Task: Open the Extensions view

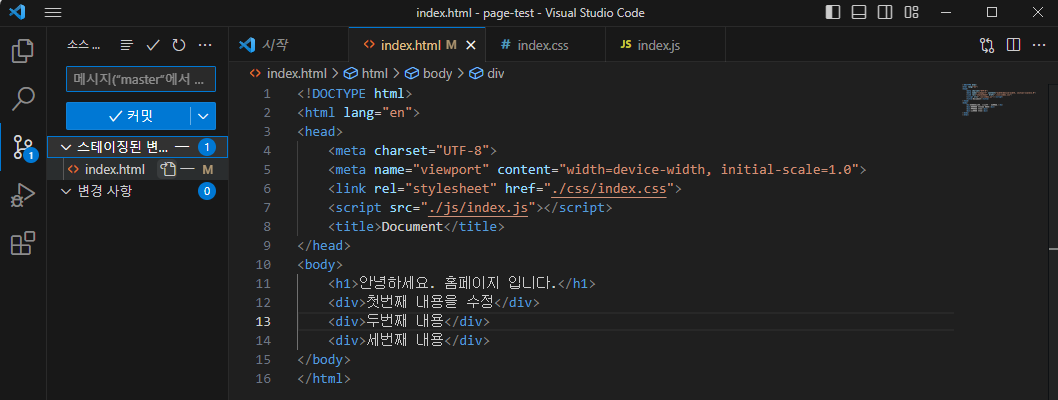Action: (22, 244)
